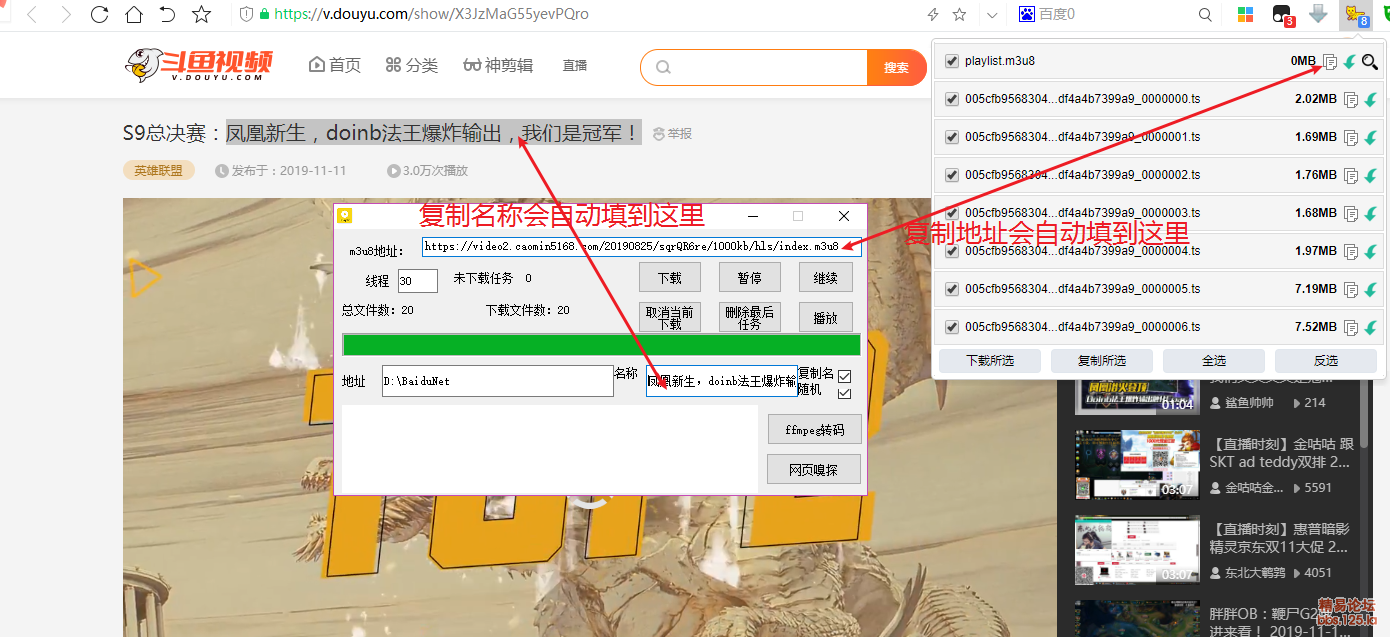Click the 下载 button in downloader window

(670, 277)
